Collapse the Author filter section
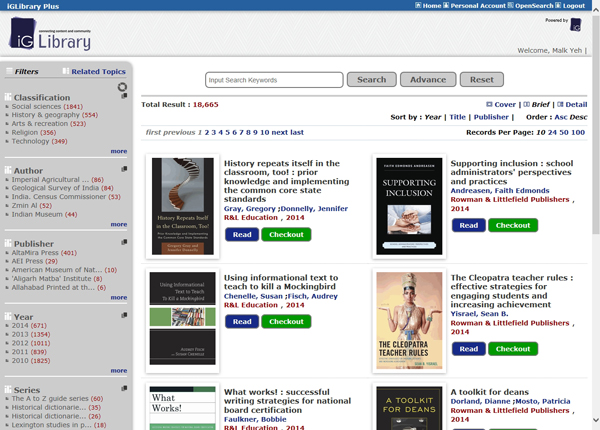Screen dimensions: 600x430 point(124,169)
